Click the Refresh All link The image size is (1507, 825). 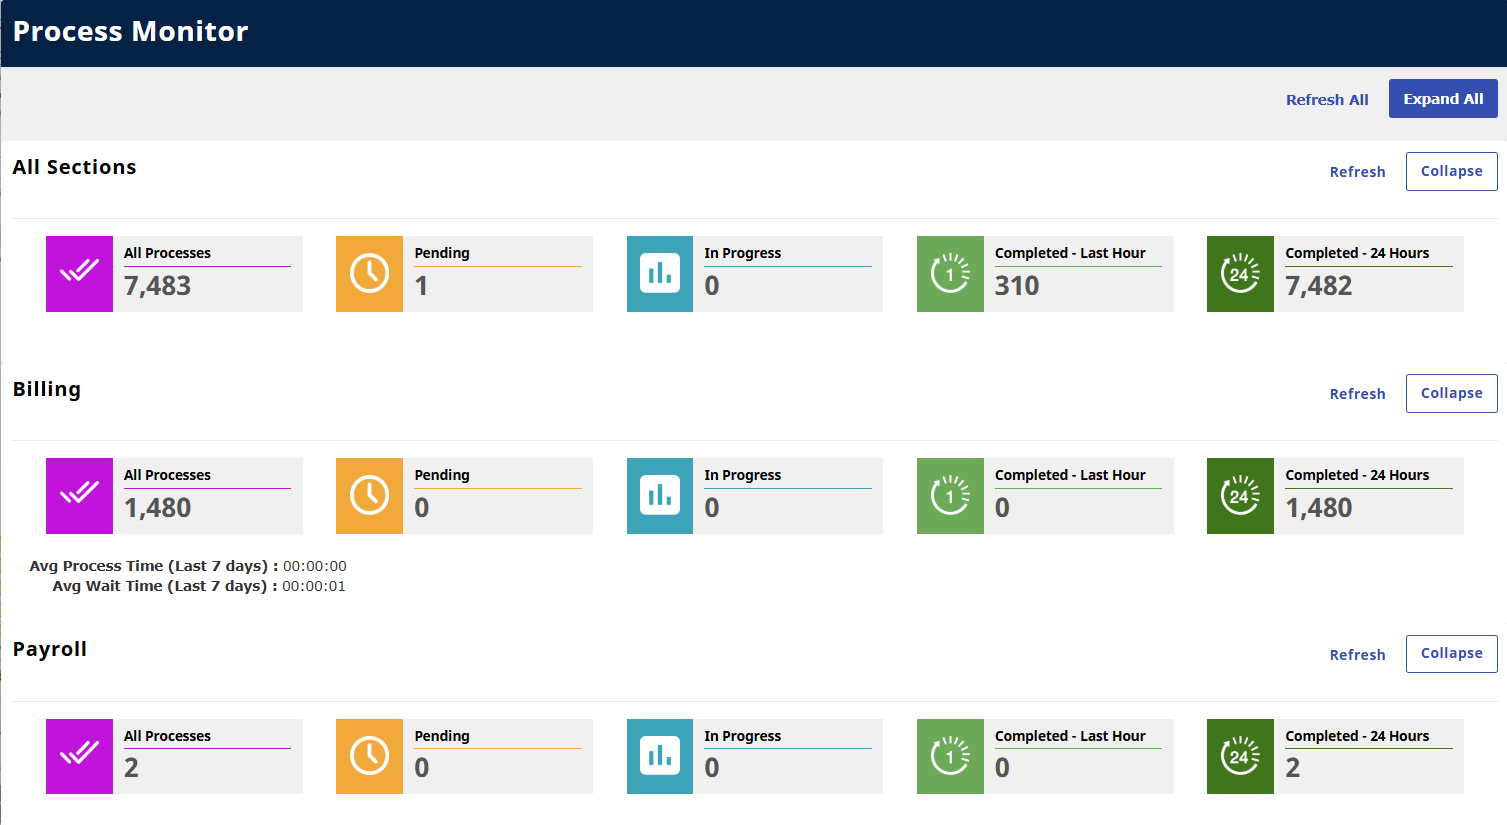(x=1326, y=100)
